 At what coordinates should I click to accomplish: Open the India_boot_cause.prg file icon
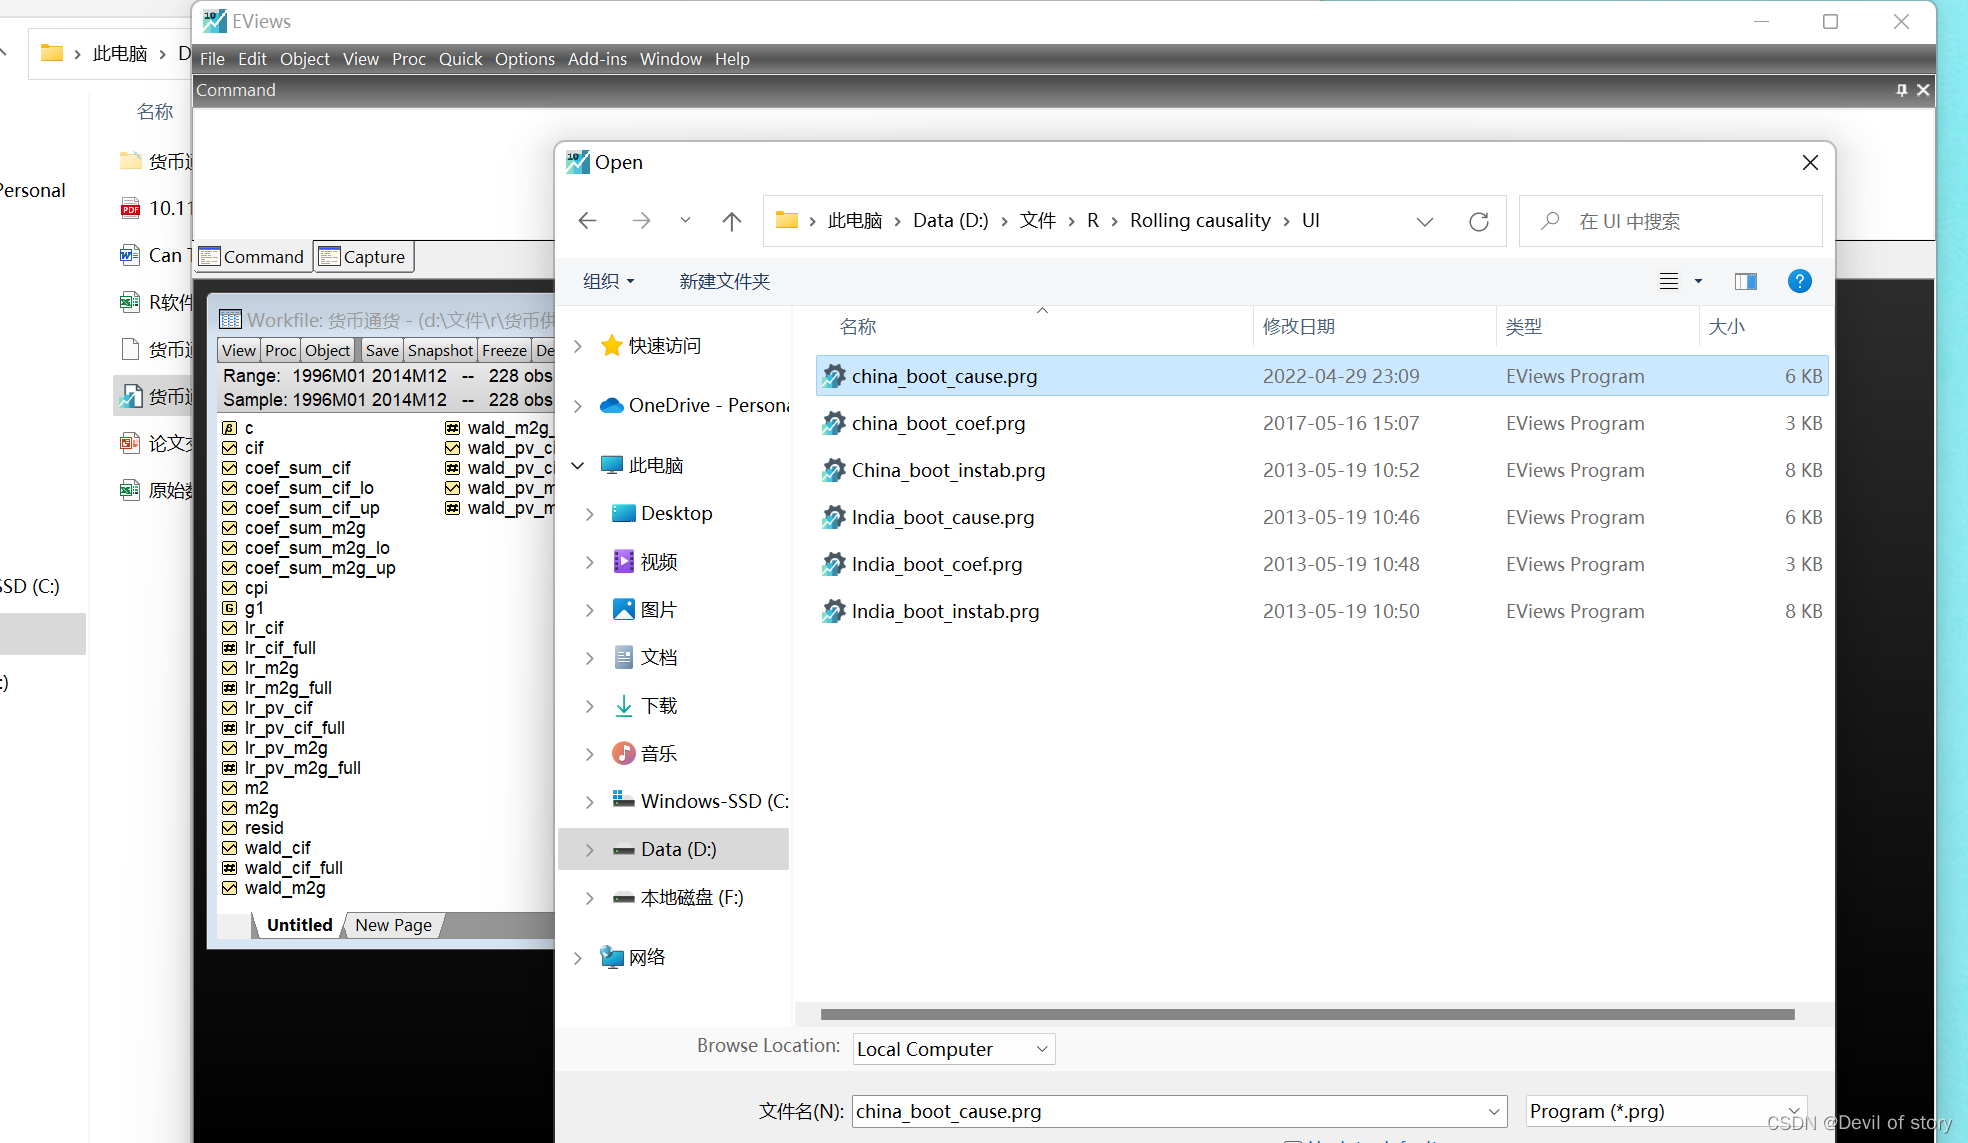point(833,517)
